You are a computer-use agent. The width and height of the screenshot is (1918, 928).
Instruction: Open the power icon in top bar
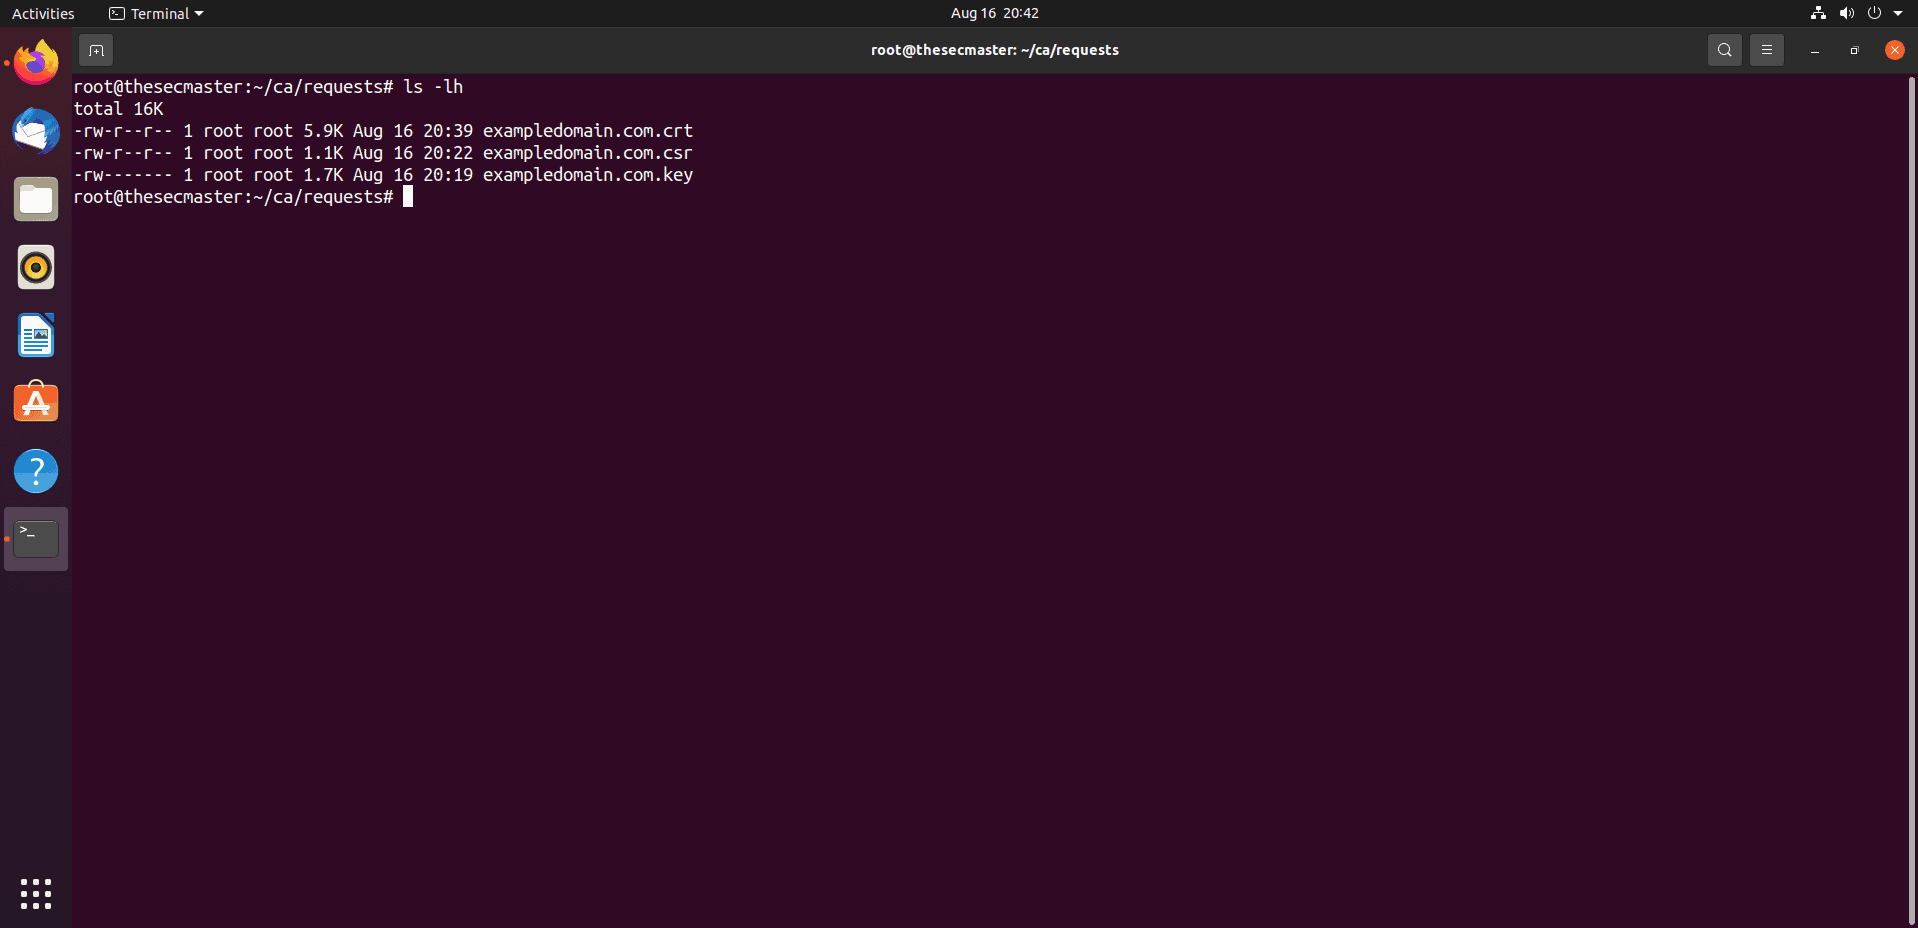pyautogui.click(x=1874, y=13)
